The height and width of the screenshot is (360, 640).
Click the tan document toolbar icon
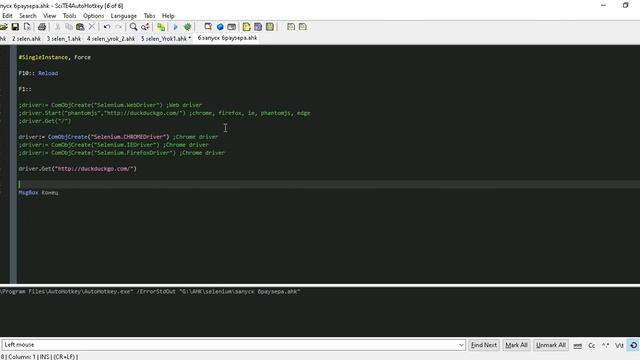pos(270,27)
